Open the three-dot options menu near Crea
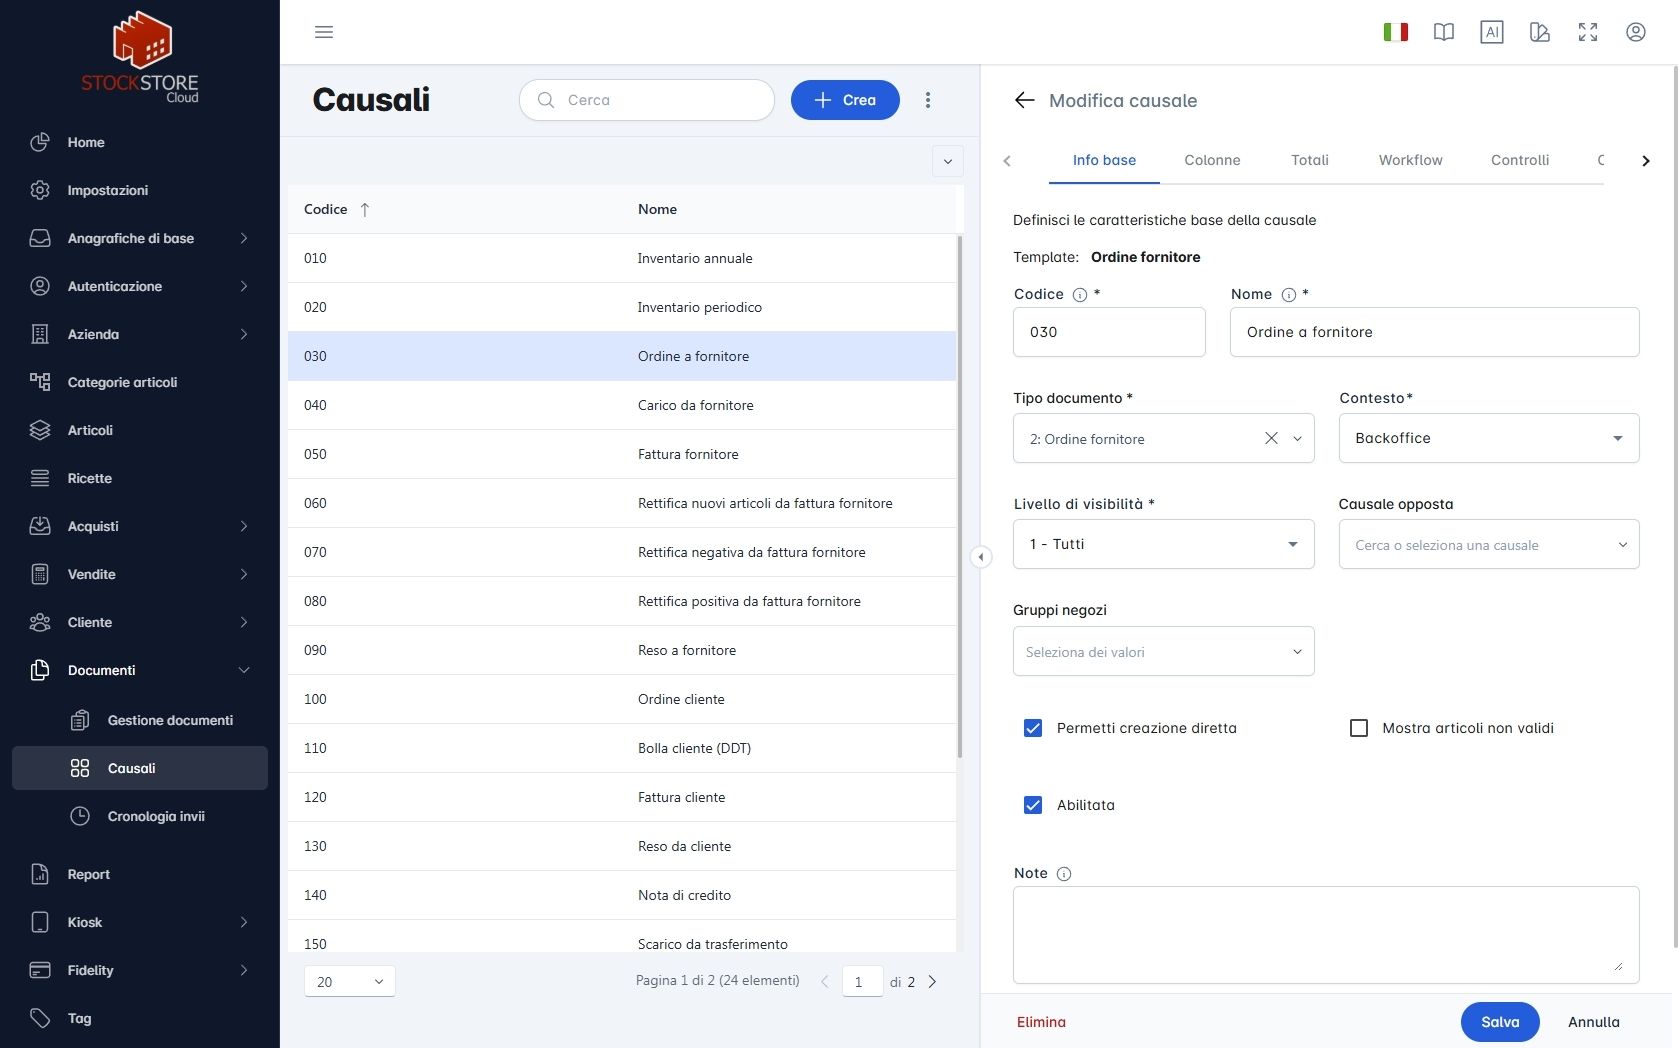1678x1048 pixels. coord(928,100)
